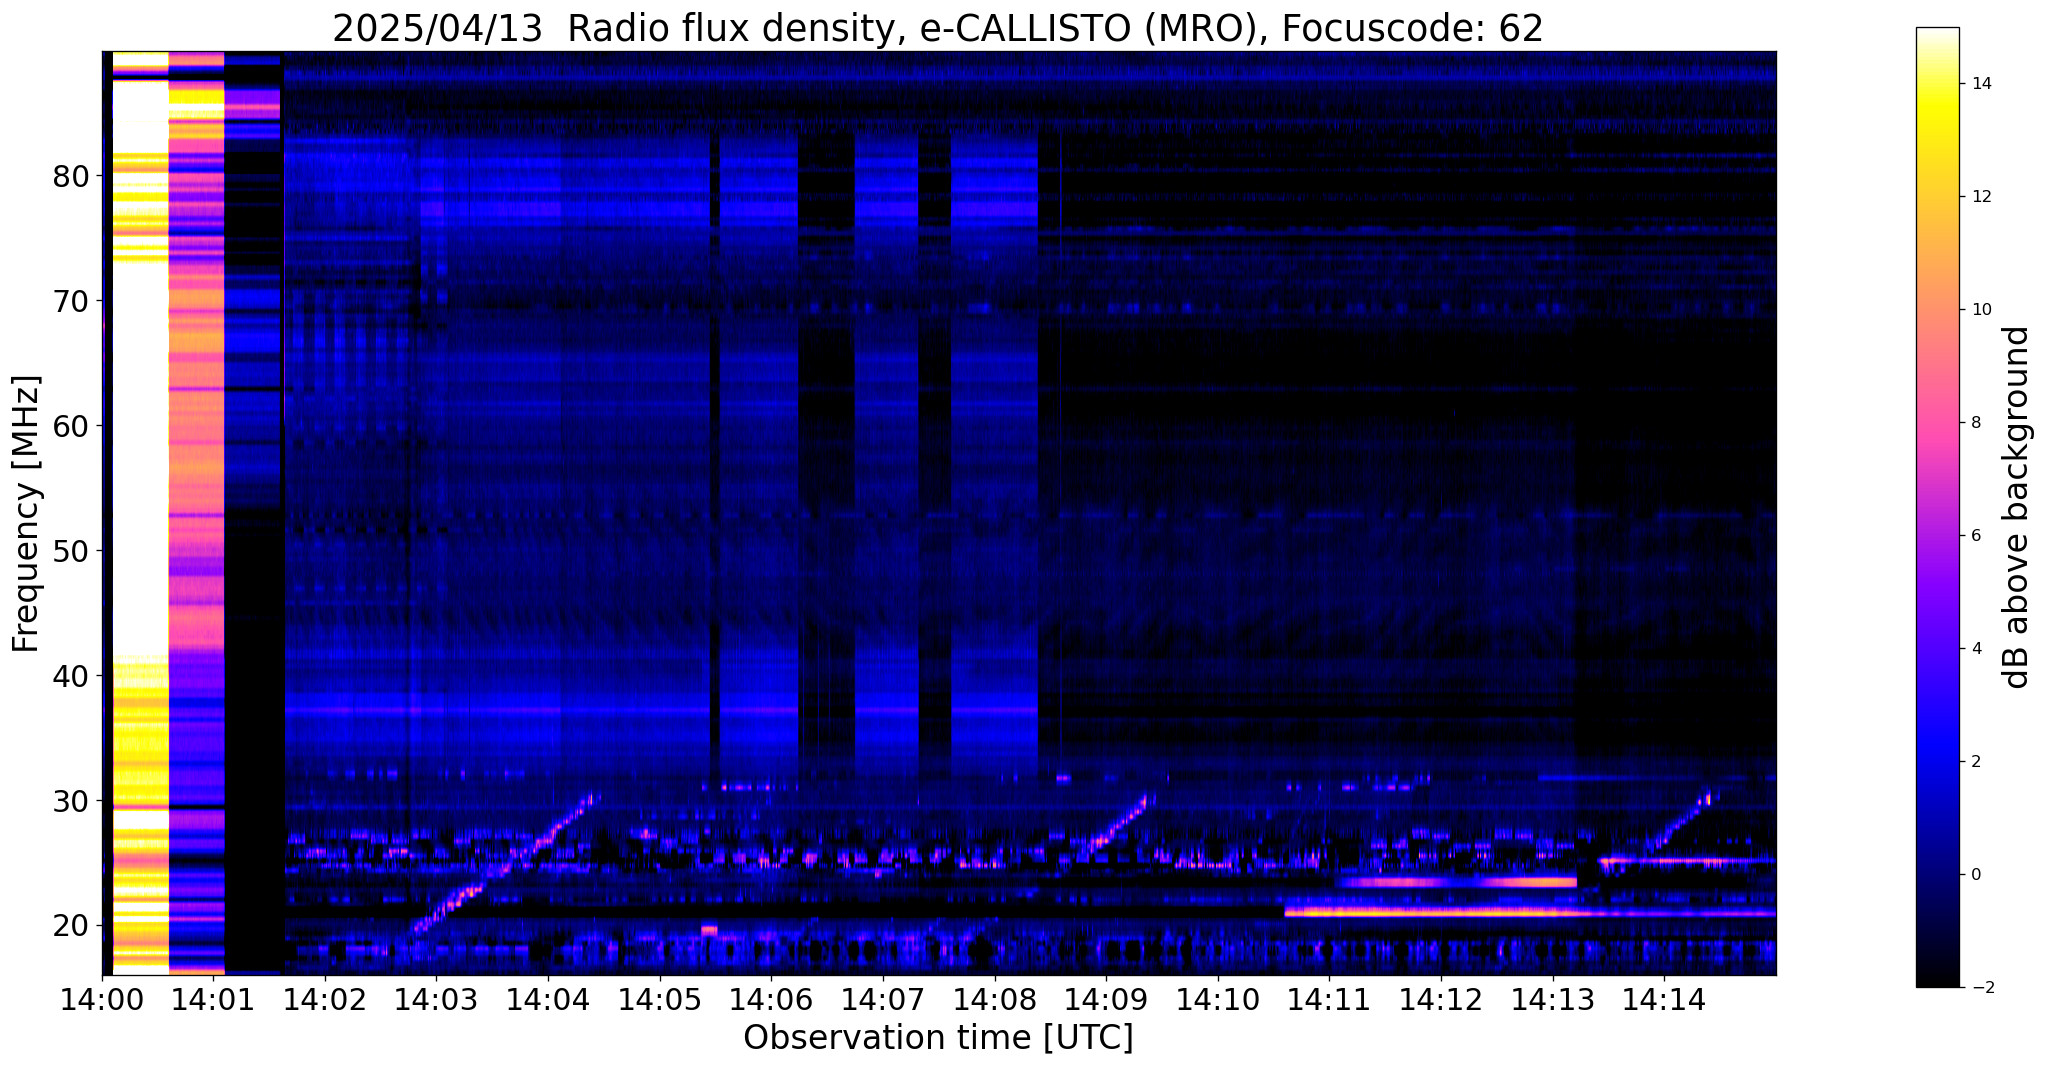Click the 14:03 tick label on time axis
Screen dimensions: 2047x1067
click(x=436, y=999)
